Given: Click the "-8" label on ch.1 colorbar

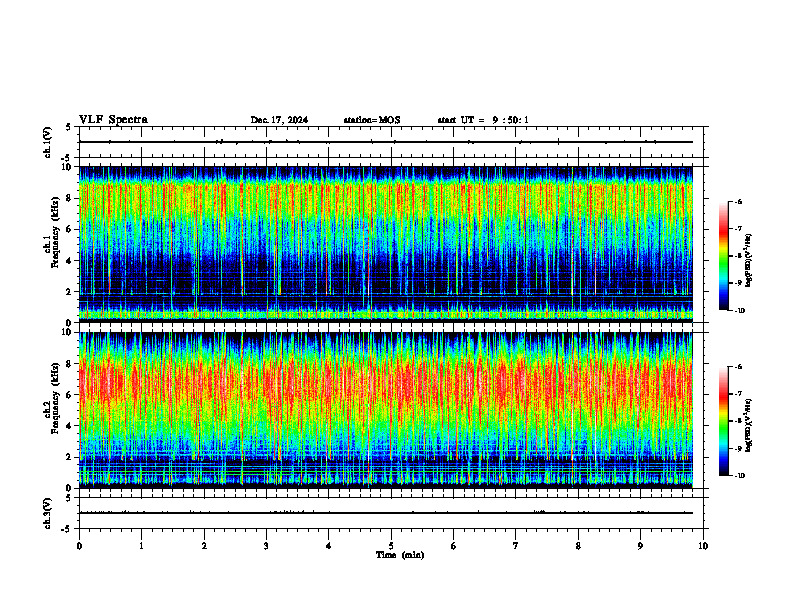Looking at the screenshot, I should click(739, 256).
